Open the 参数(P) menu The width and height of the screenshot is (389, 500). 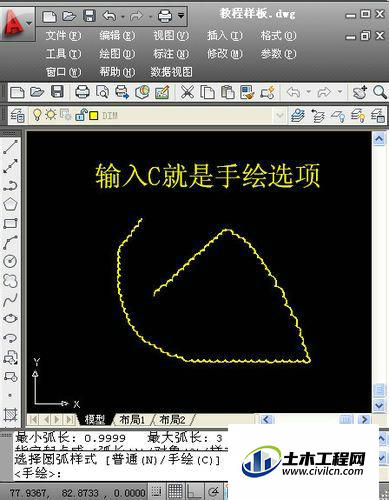click(x=278, y=54)
